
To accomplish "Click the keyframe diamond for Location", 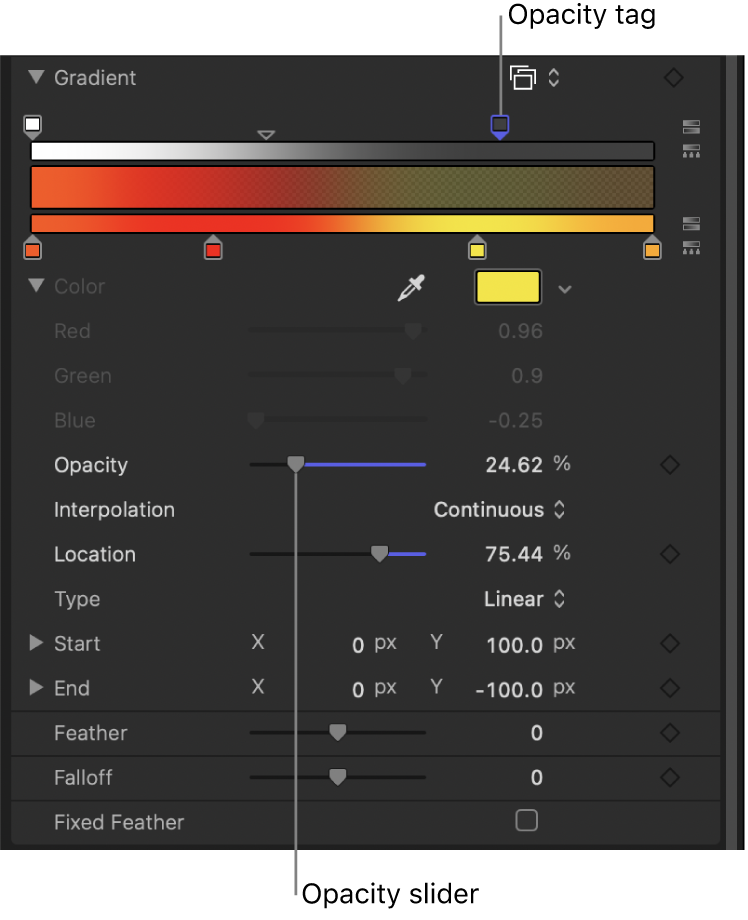I will [670, 554].
